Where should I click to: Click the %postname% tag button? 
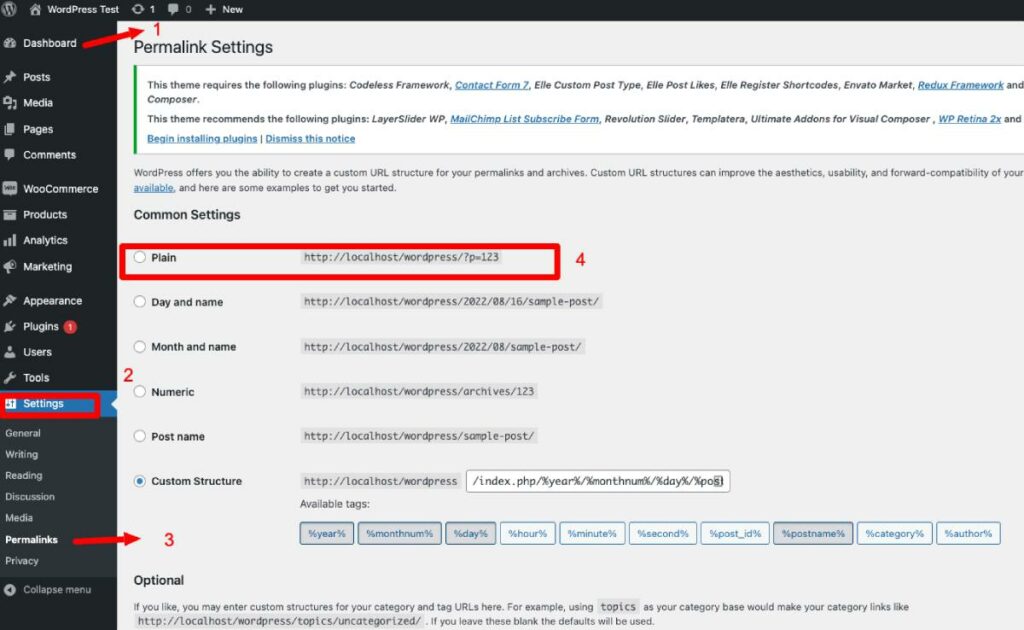click(x=813, y=533)
